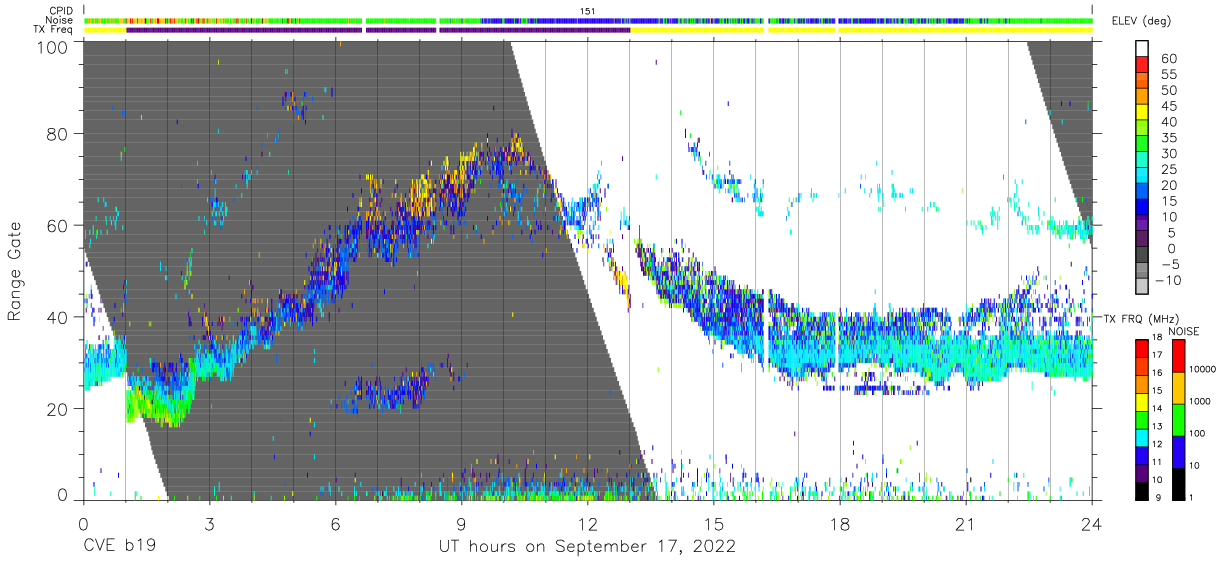Click the UT hours on September 17, 2022 label
This screenshot has height=567, width=1228.
588,547
